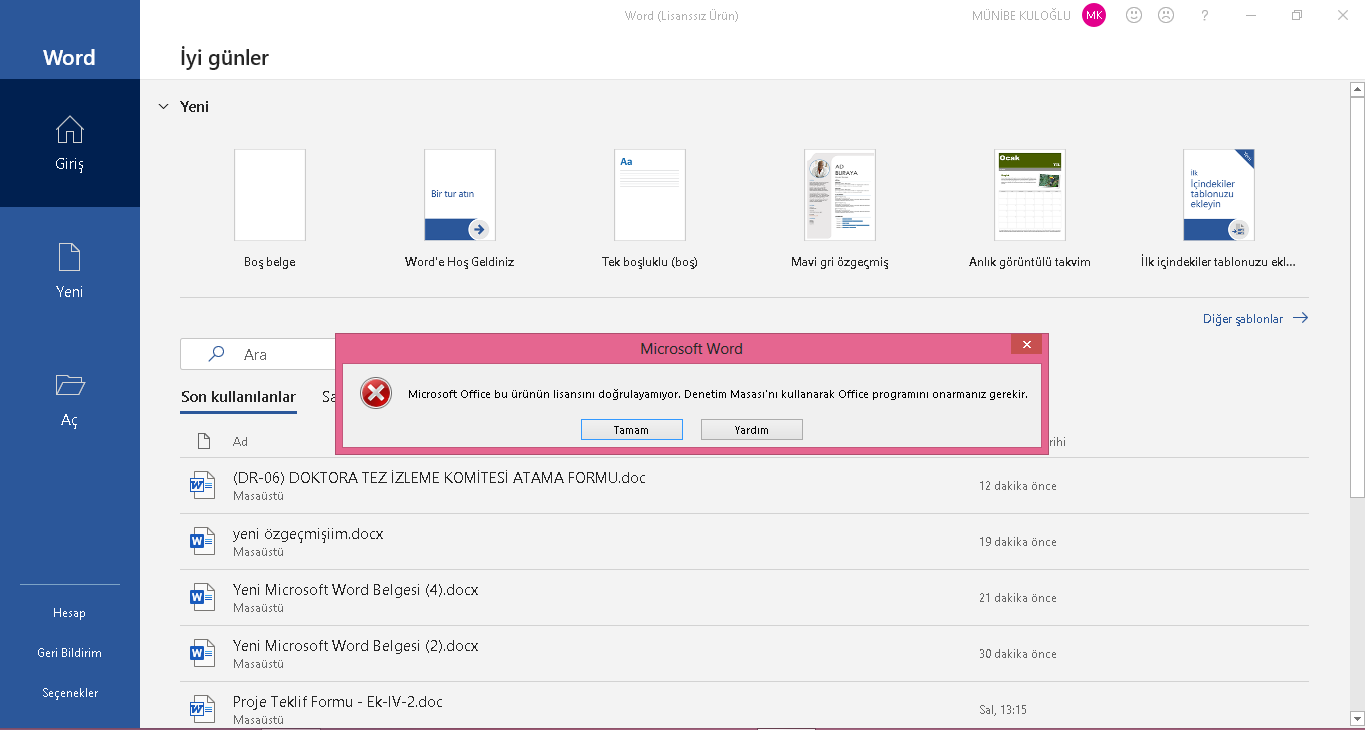The height and width of the screenshot is (730, 1365).
Task: Click the '12 dakika önce' timestamp
Action: pyautogui.click(x=1018, y=486)
